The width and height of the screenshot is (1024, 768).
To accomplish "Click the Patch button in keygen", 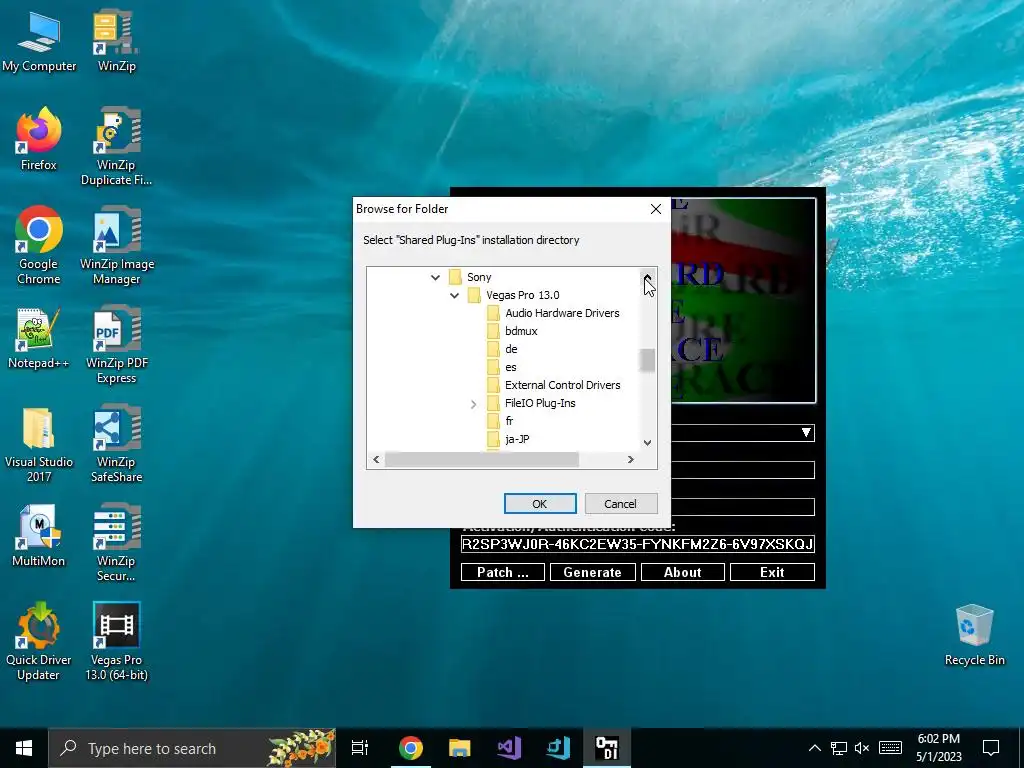I will pyautogui.click(x=503, y=572).
